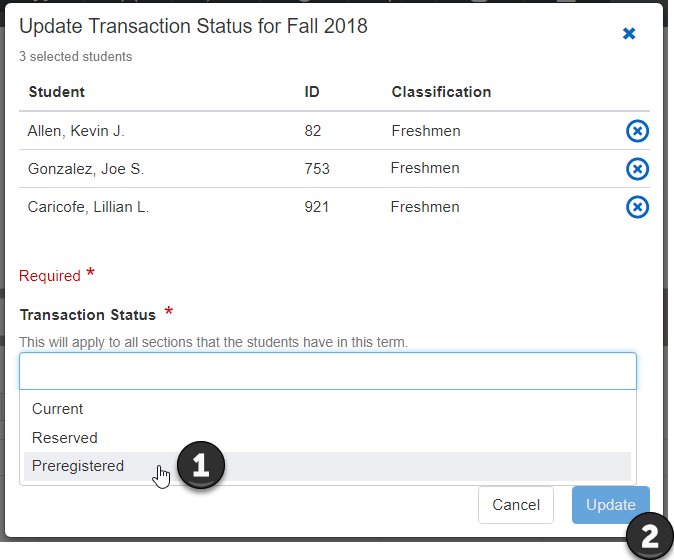Close the Update Transaction Status dialog
The image size is (674, 560).
pos(629,34)
